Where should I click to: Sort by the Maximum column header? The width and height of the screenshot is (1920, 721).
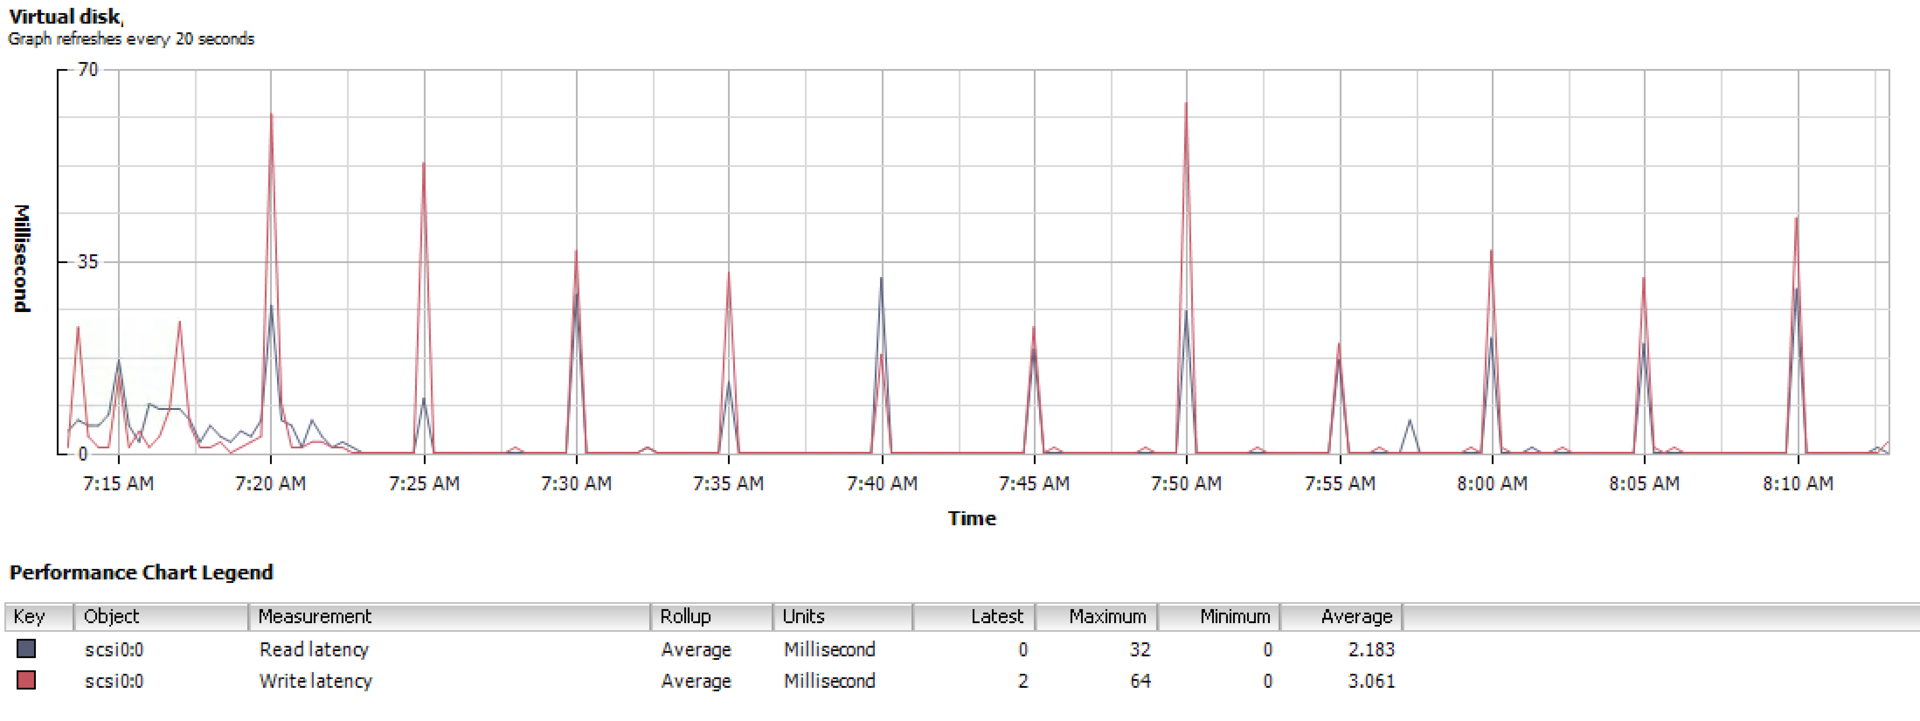(x=1097, y=616)
